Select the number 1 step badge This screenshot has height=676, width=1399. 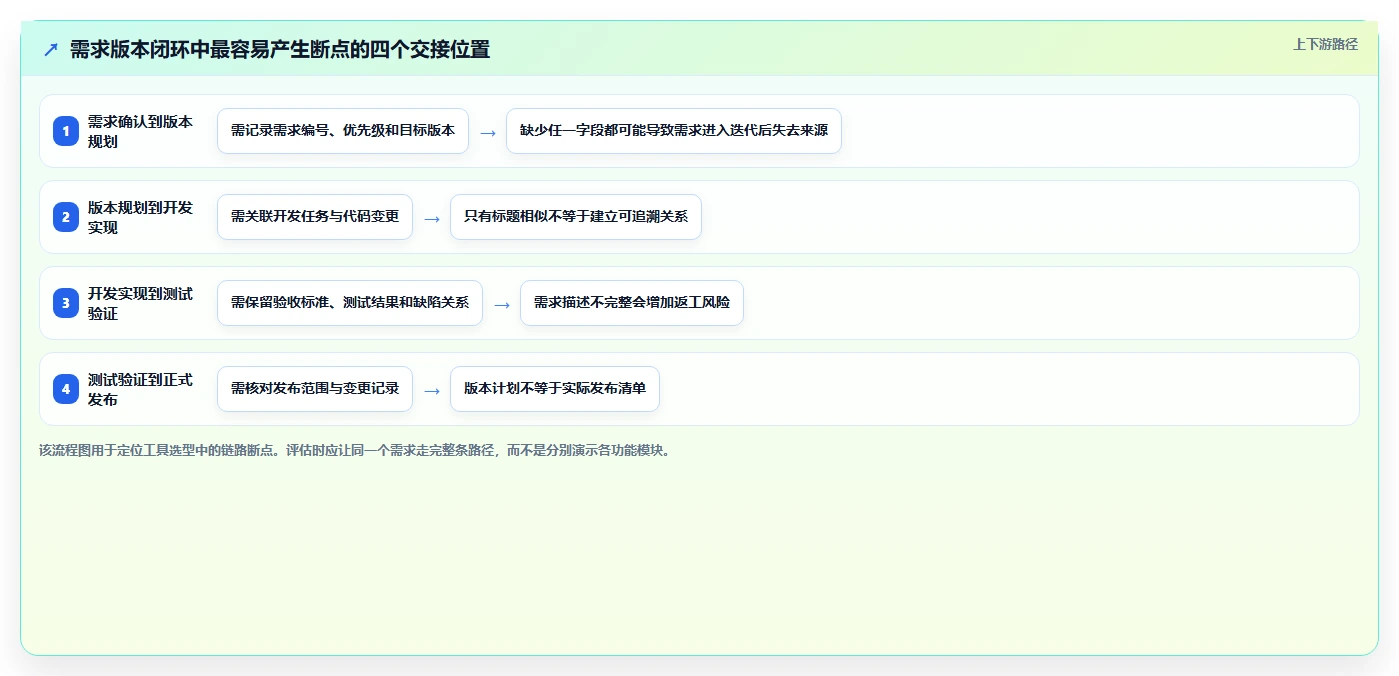pos(66,131)
